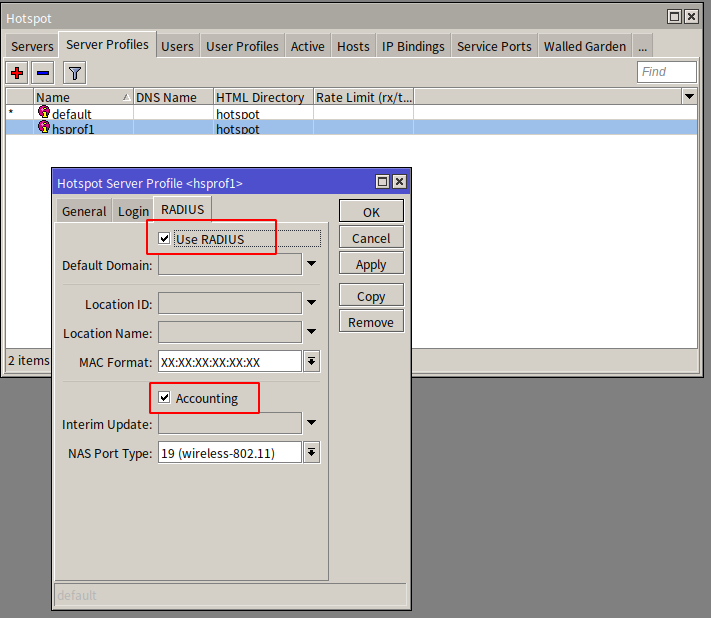
Task: Click the red plus add profile icon
Action: (17, 73)
